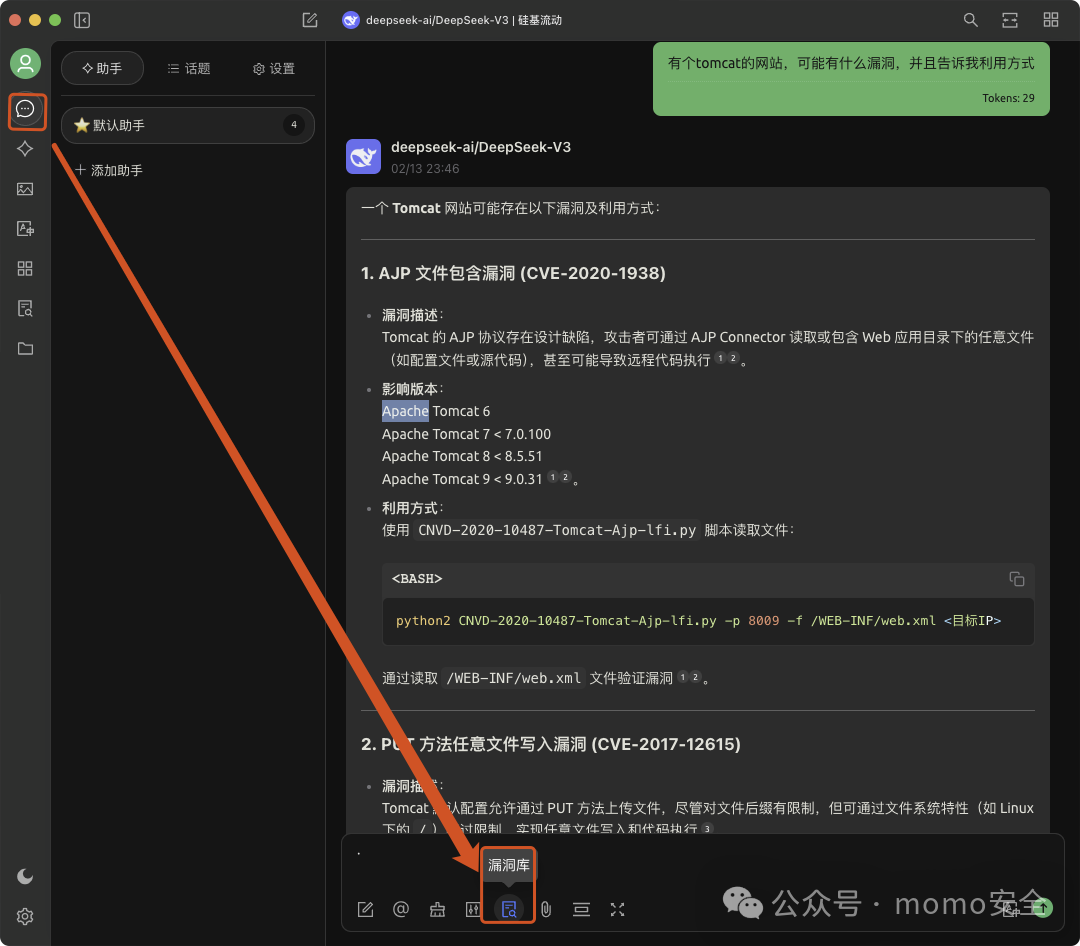Click text Apache Tomcat 7 < 7.0.100
Image resolution: width=1080 pixels, height=946 pixels.
tap(466, 434)
